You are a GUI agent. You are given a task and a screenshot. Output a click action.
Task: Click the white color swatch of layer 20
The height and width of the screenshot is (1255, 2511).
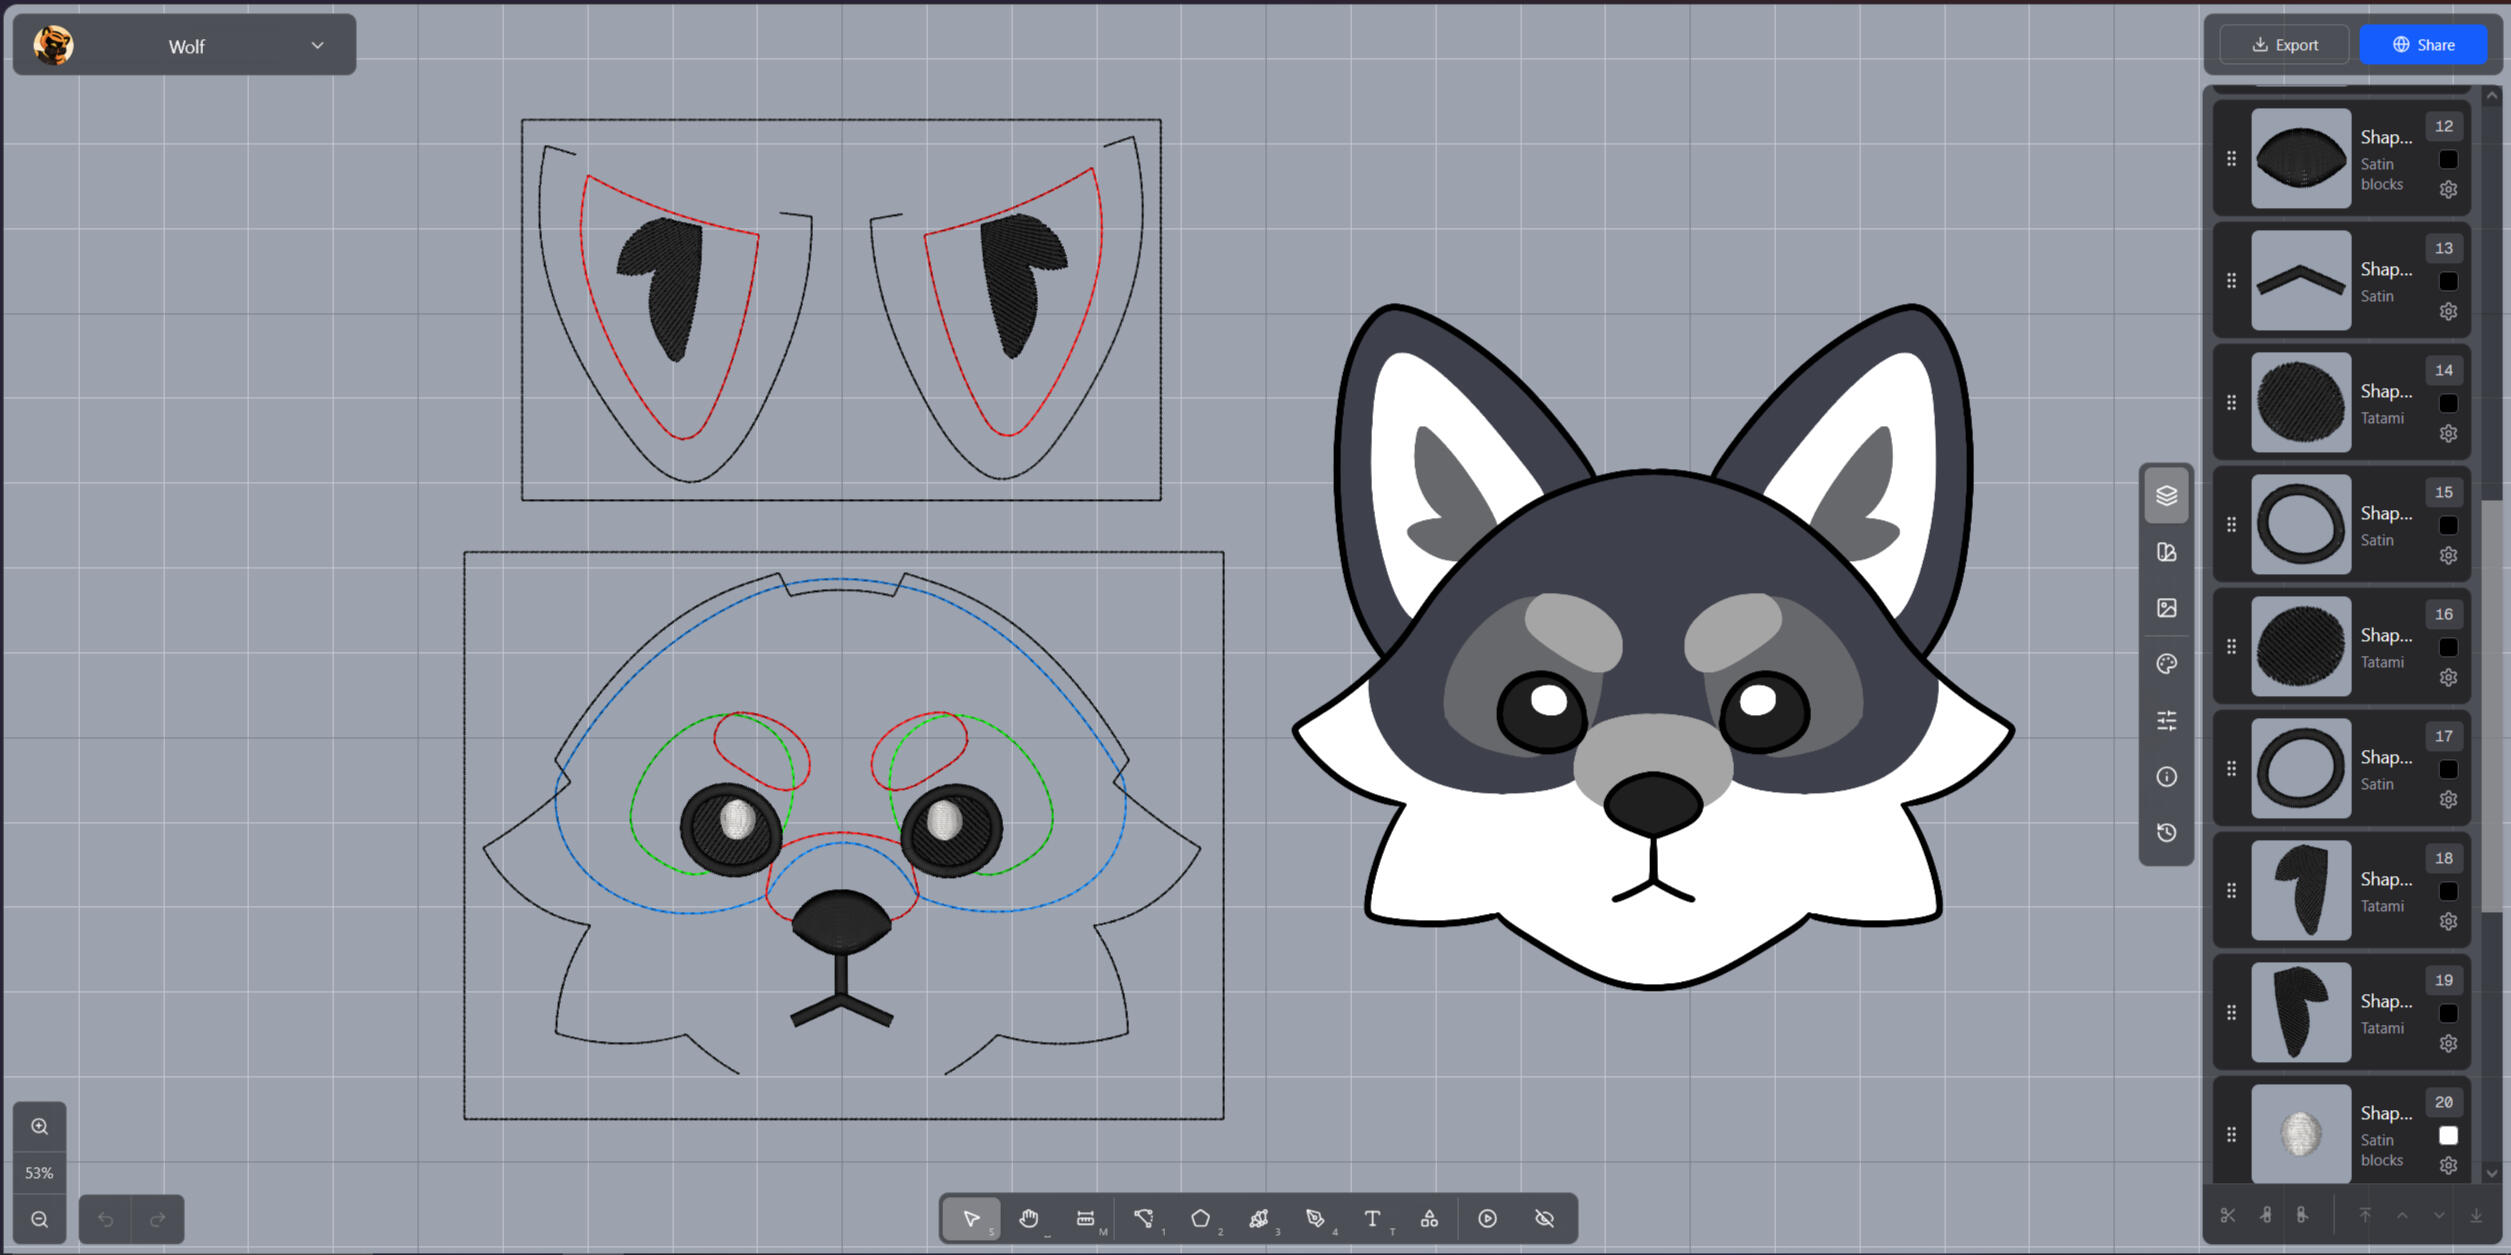2448,1136
